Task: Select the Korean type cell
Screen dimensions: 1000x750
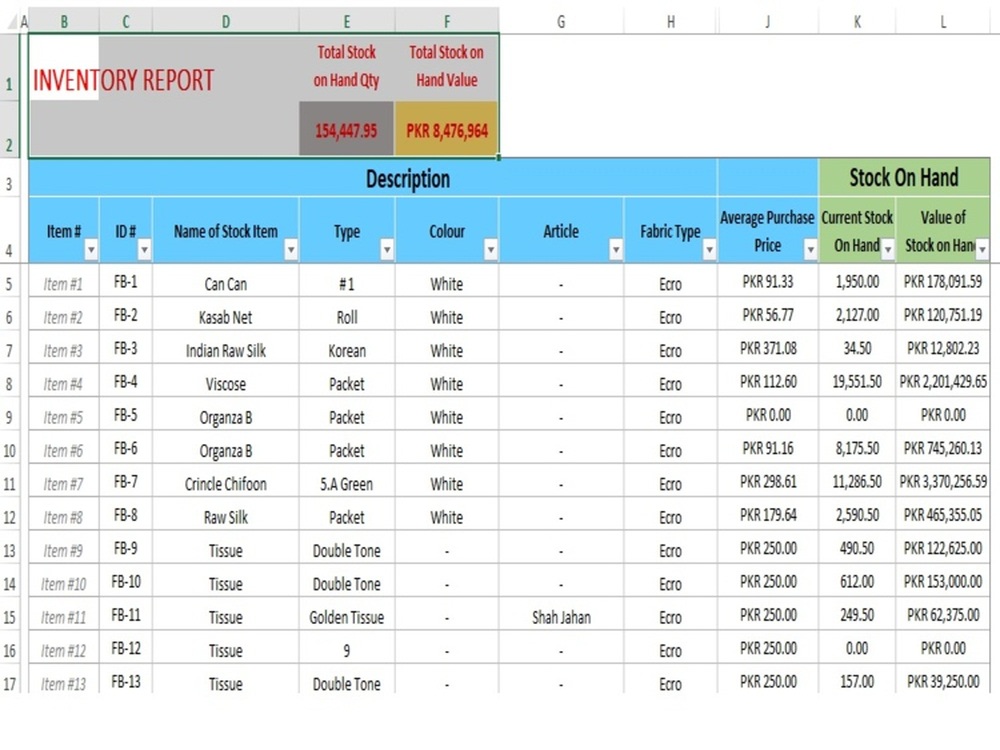Action: (347, 348)
